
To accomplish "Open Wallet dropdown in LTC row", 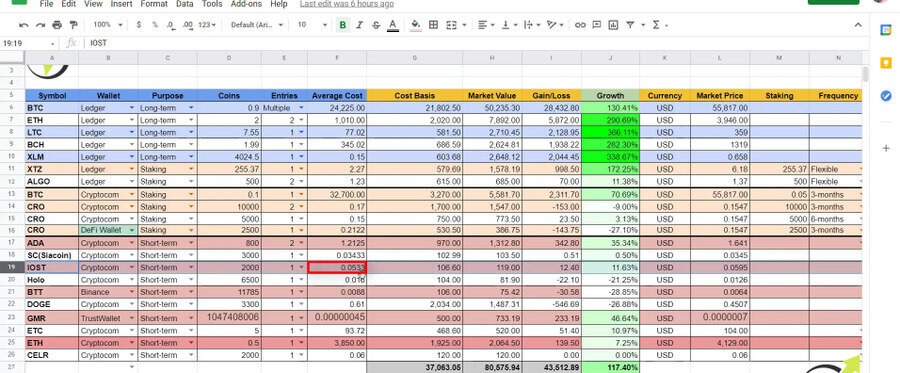I will 132,132.
